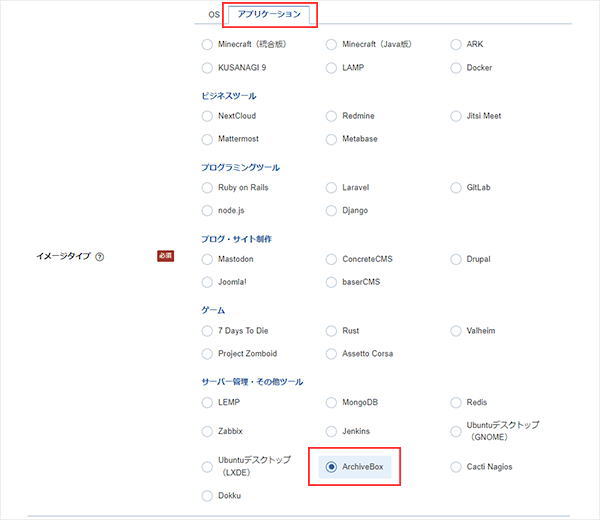The width and height of the screenshot is (600, 520).
Task: Click the プログラミングツール category heading
Action: (x=241, y=167)
